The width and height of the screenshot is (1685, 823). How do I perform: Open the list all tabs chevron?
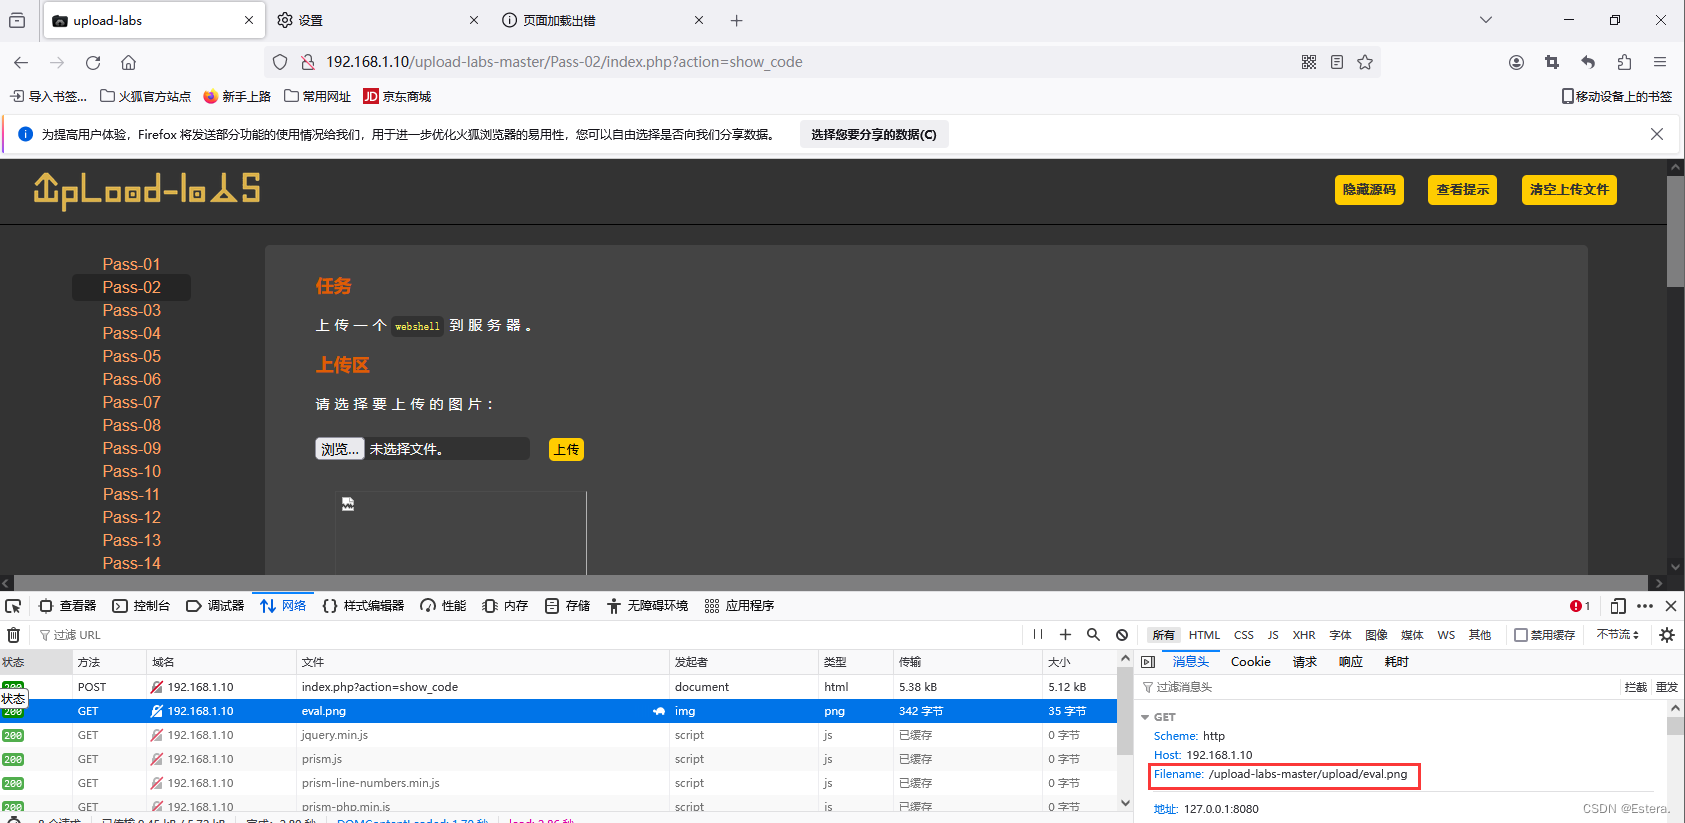tap(1486, 20)
